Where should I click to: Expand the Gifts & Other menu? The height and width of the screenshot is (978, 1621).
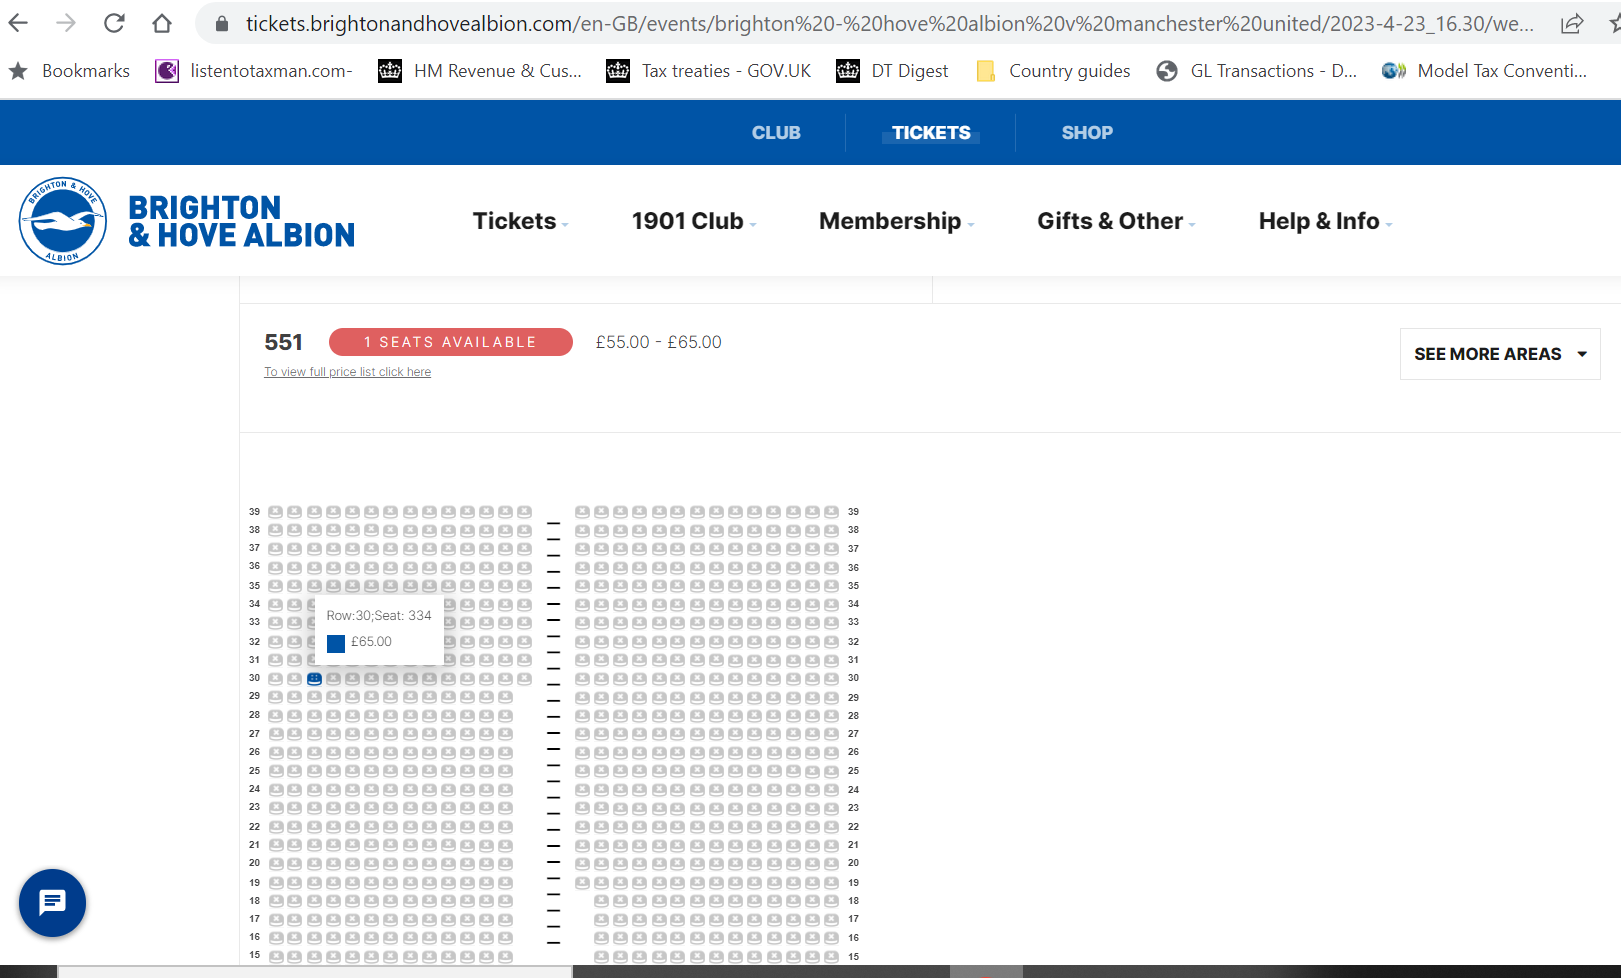tap(1116, 221)
